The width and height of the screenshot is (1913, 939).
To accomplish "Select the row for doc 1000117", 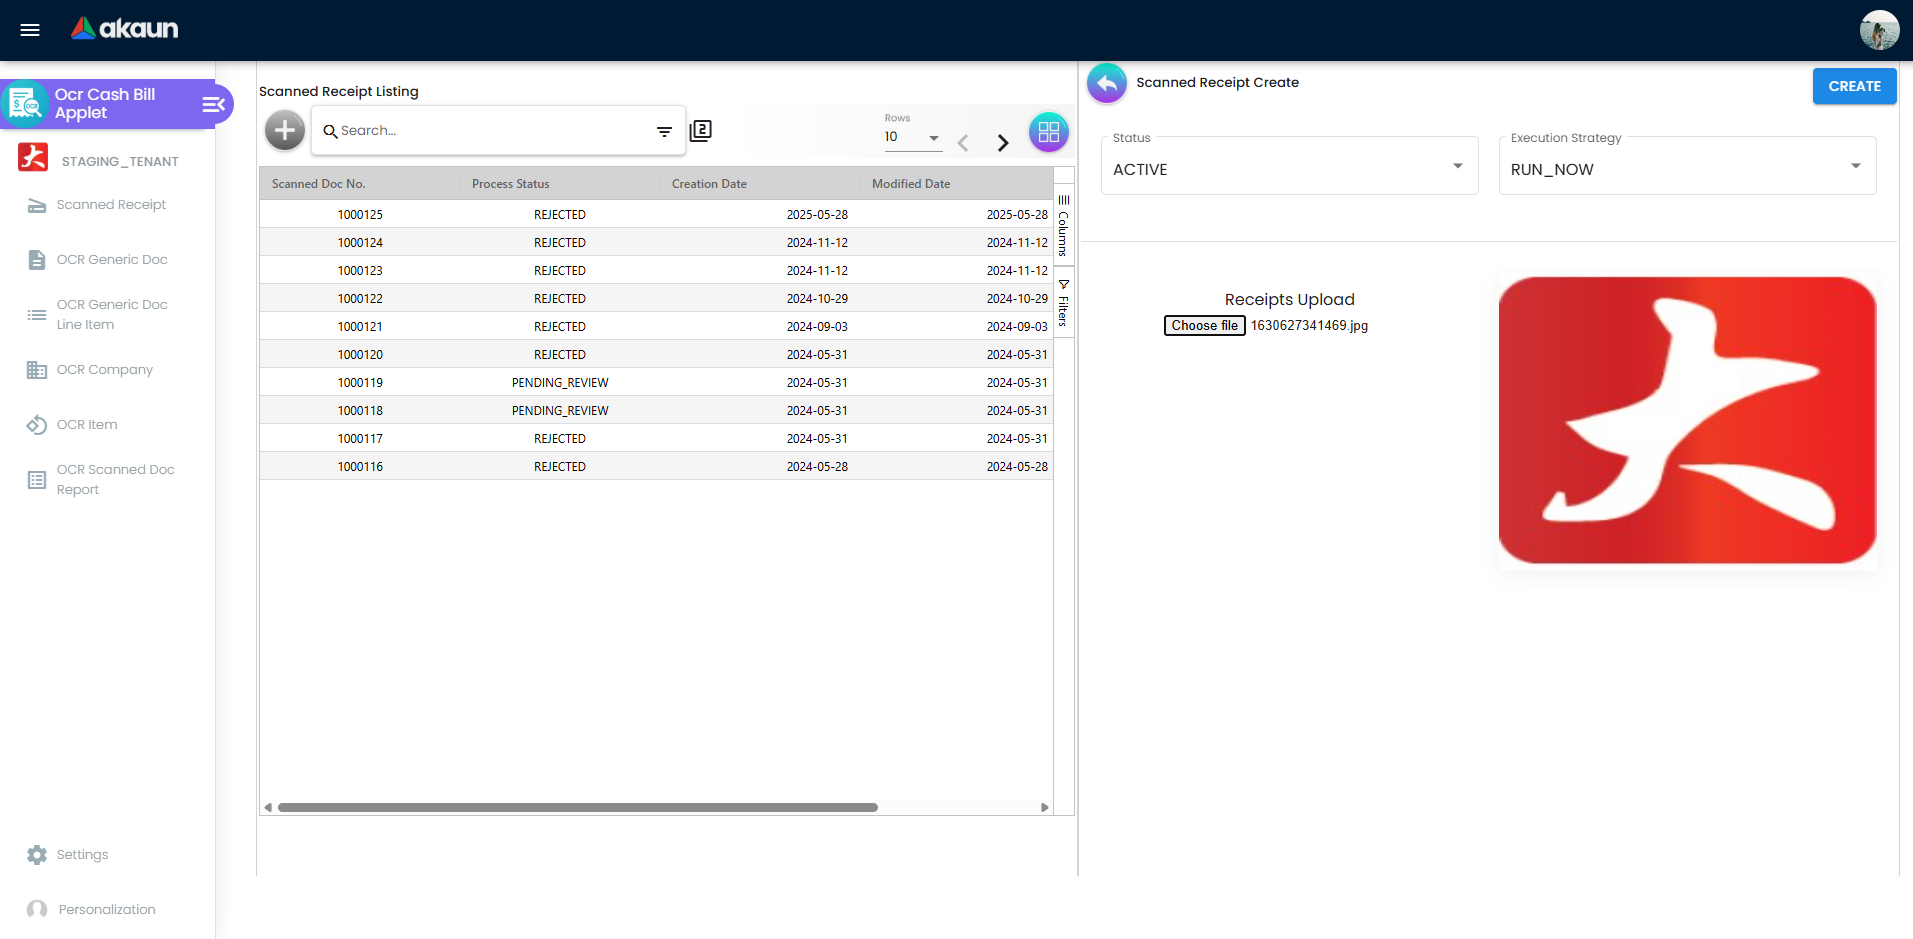I will (656, 438).
